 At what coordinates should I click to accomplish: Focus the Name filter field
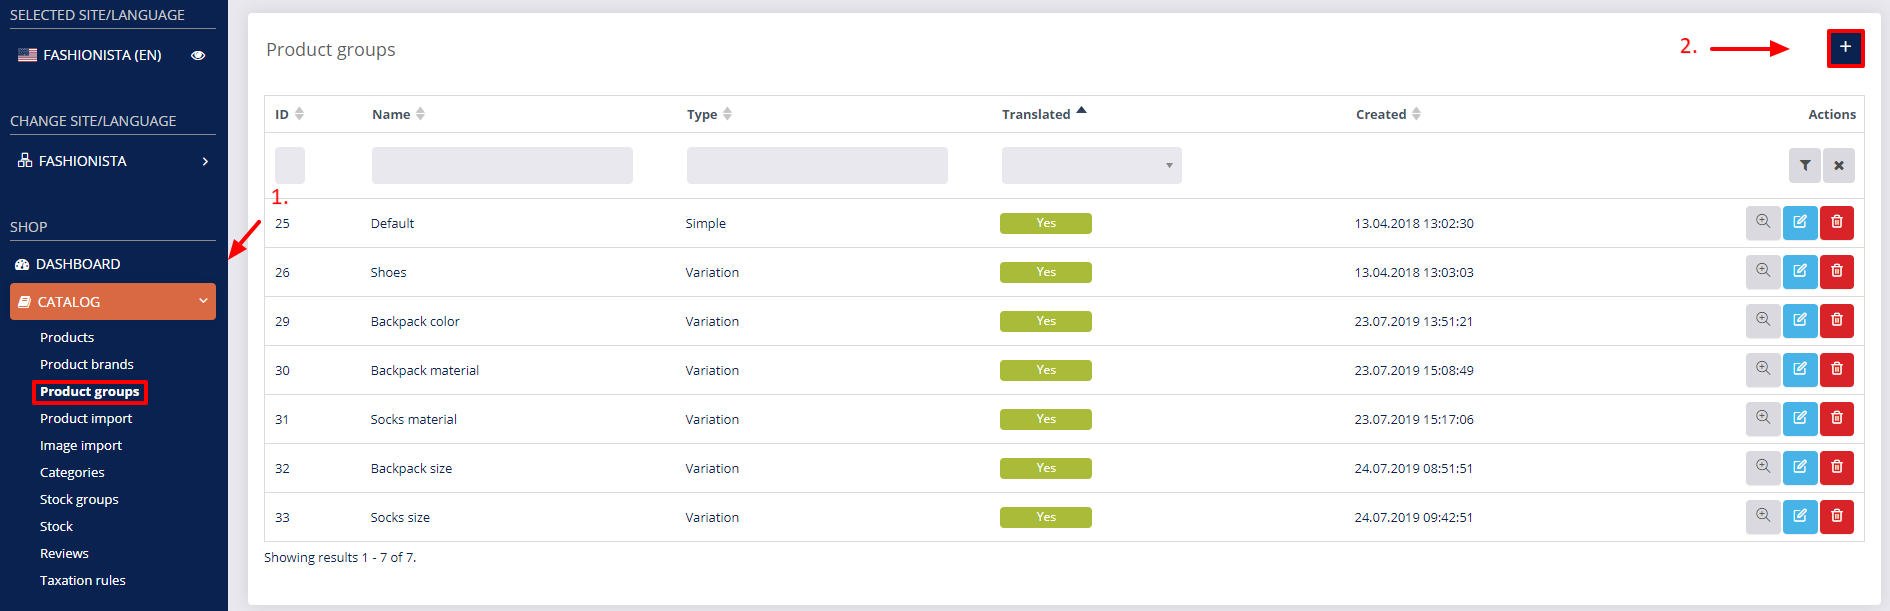(502, 165)
